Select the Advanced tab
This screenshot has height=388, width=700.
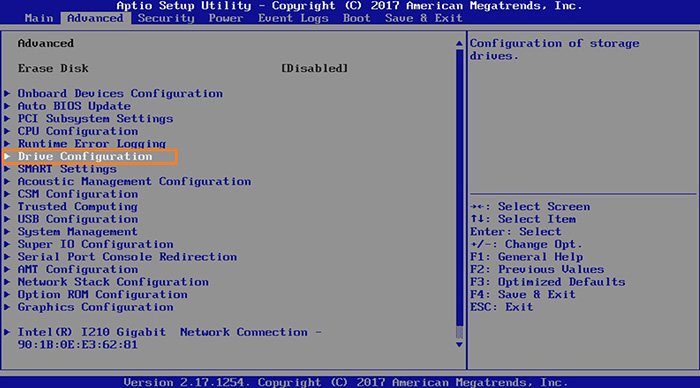(95, 18)
